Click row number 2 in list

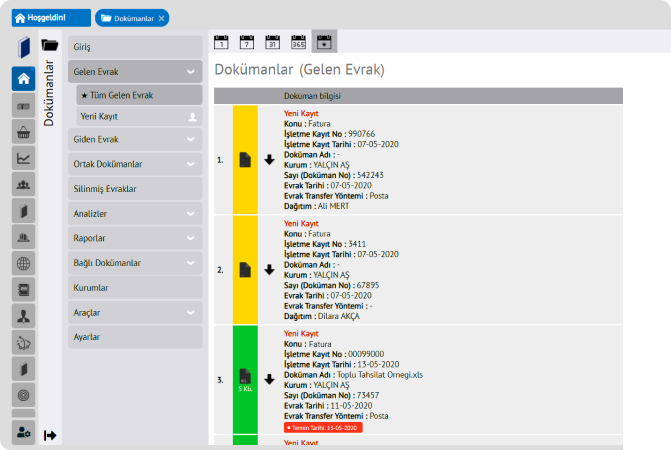coord(220,270)
